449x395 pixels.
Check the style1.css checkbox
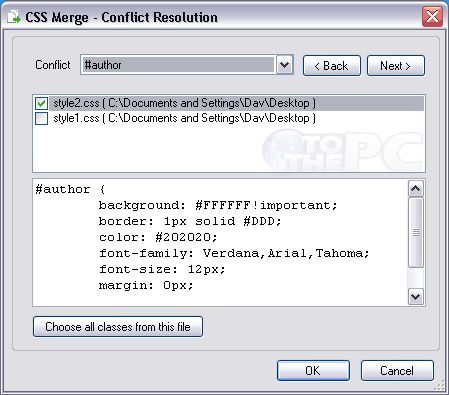(41, 118)
